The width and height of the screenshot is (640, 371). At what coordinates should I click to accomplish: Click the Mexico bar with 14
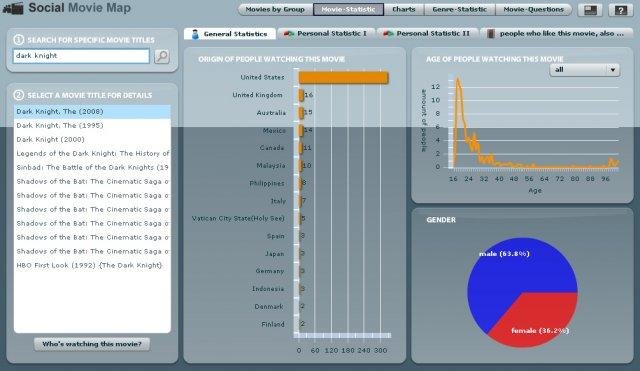tap(301, 131)
